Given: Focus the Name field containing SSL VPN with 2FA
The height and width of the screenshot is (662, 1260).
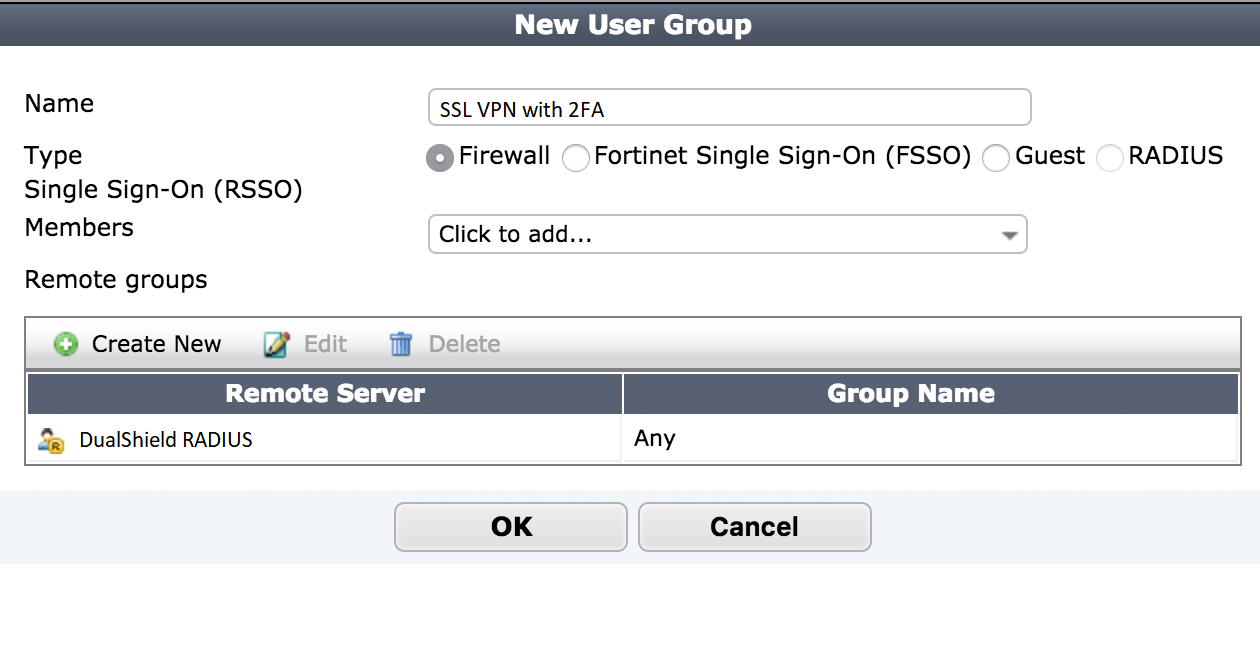Looking at the screenshot, I should 729,108.
